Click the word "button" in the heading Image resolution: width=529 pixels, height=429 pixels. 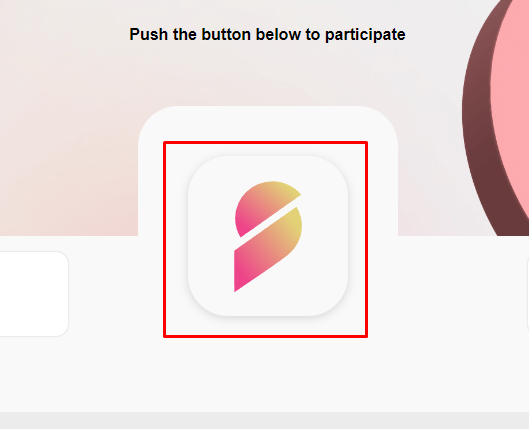click(x=226, y=34)
